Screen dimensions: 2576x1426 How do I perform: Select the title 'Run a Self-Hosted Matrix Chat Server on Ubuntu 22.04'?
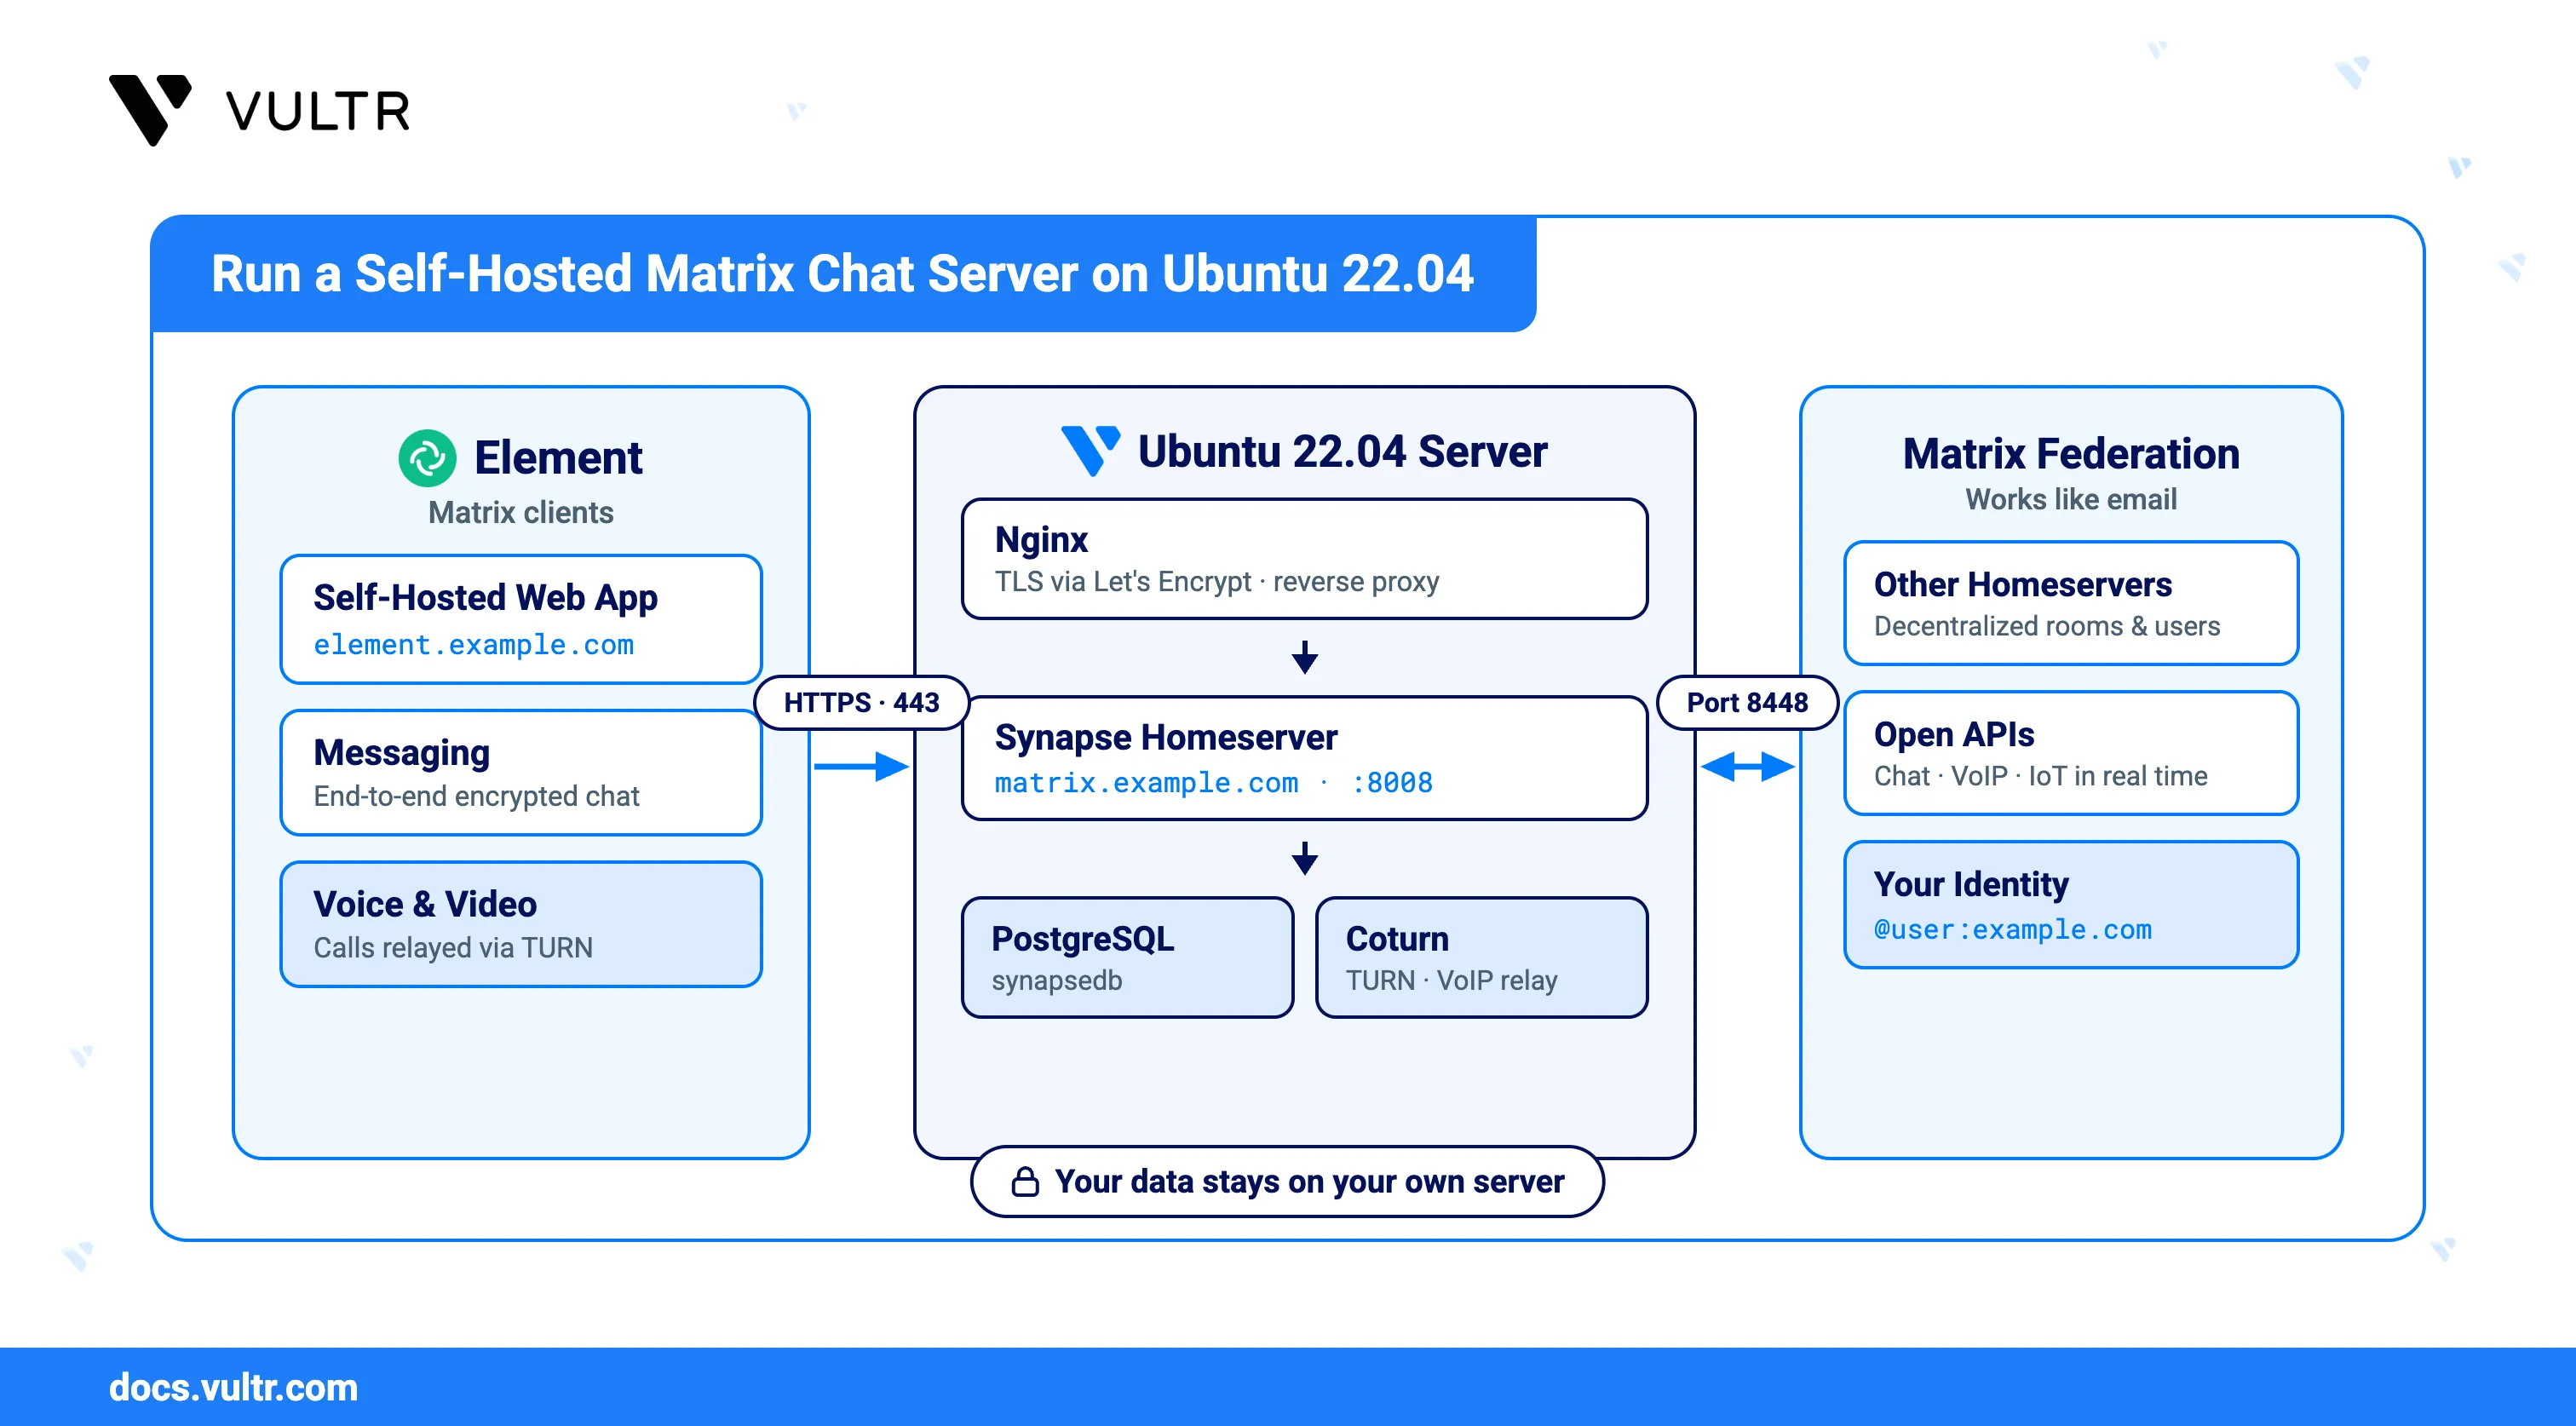pyautogui.click(x=842, y=273)
